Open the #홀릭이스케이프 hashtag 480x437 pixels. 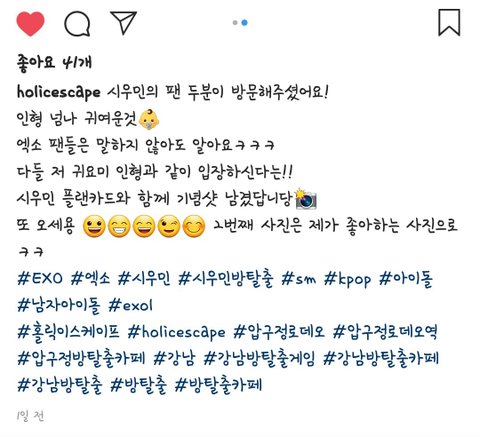pos(68,332)
